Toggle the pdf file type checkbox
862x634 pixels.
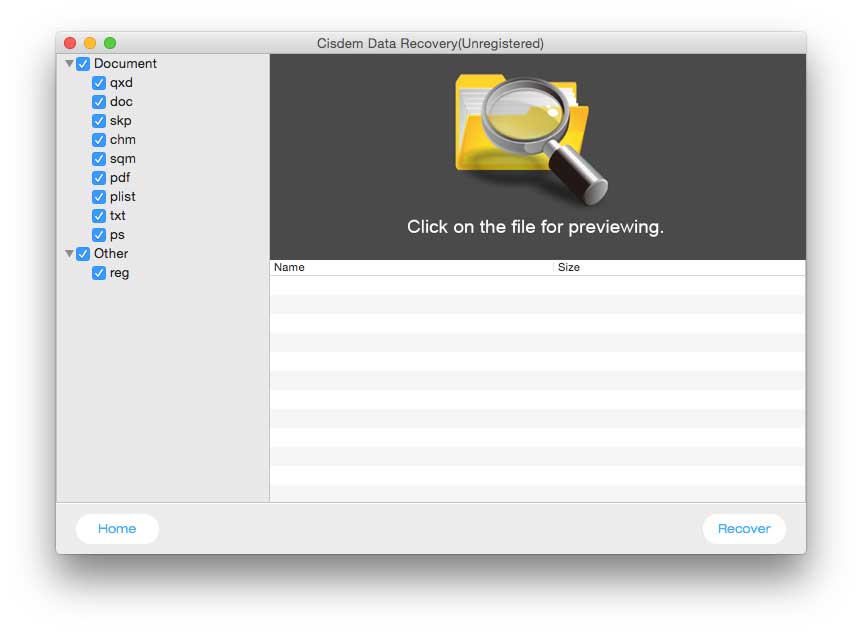point(99,178)
